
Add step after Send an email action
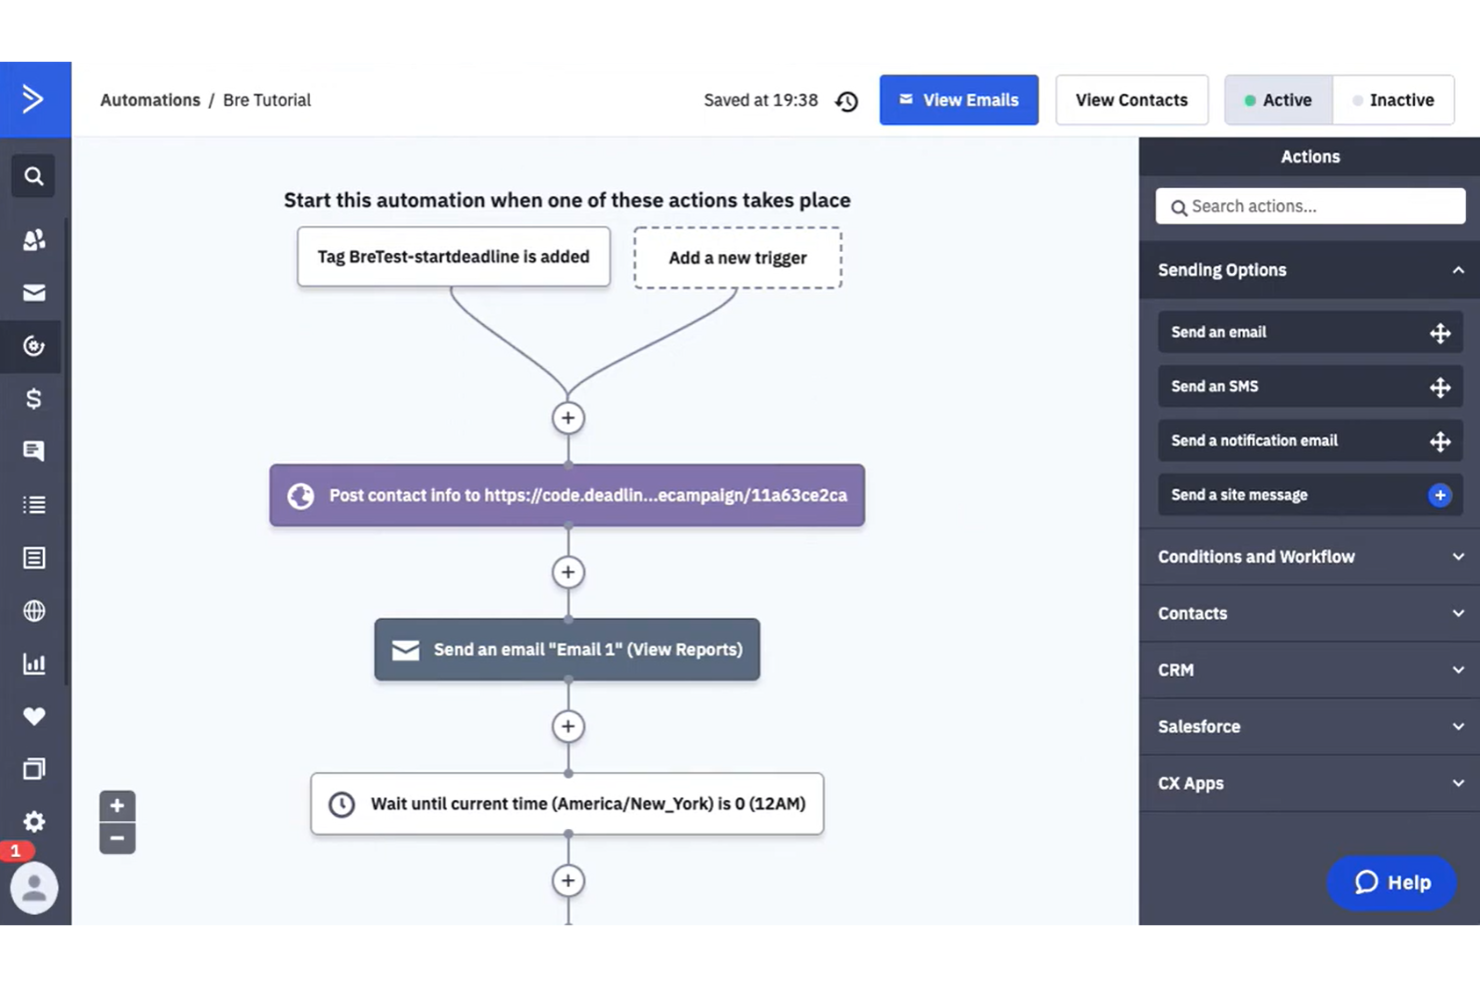point(568,726)
